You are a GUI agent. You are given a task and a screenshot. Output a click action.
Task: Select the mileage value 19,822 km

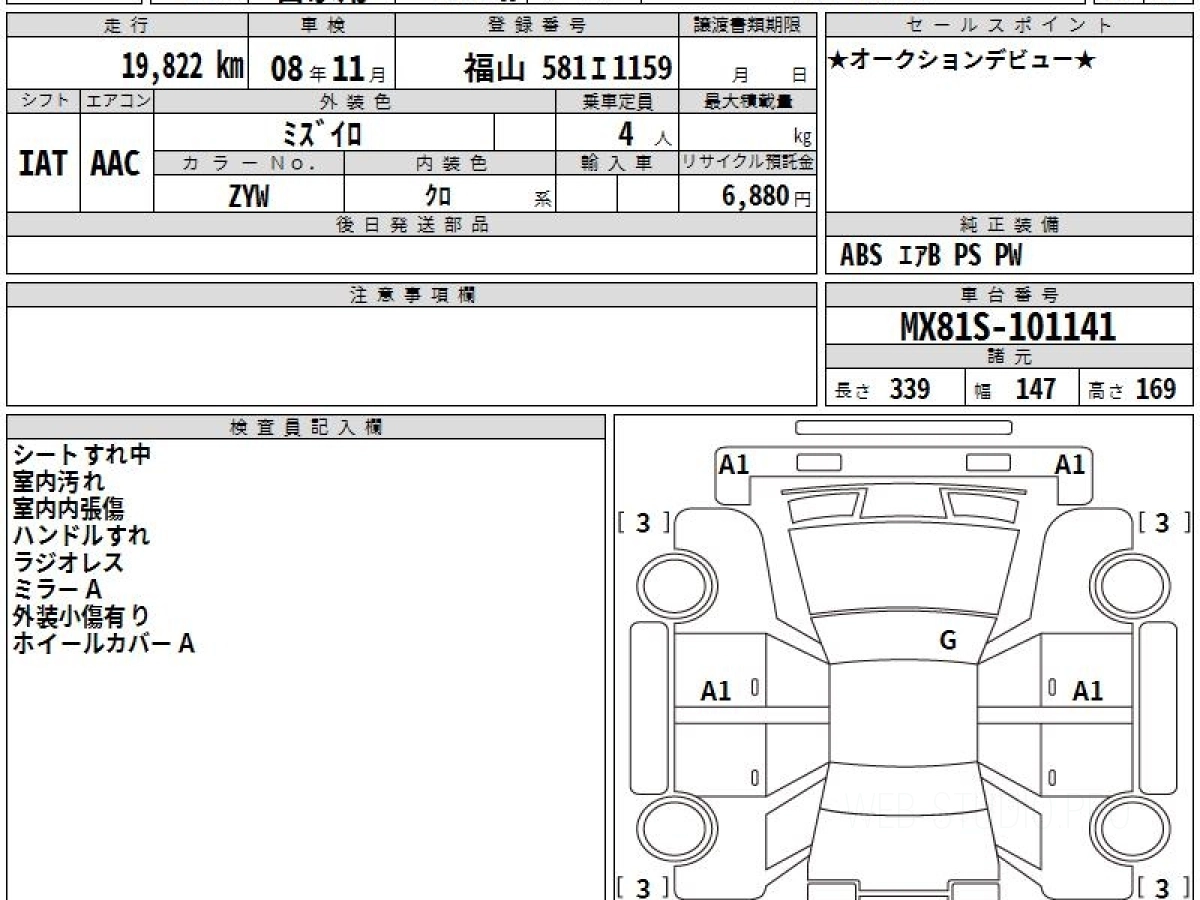coord(182,67)
